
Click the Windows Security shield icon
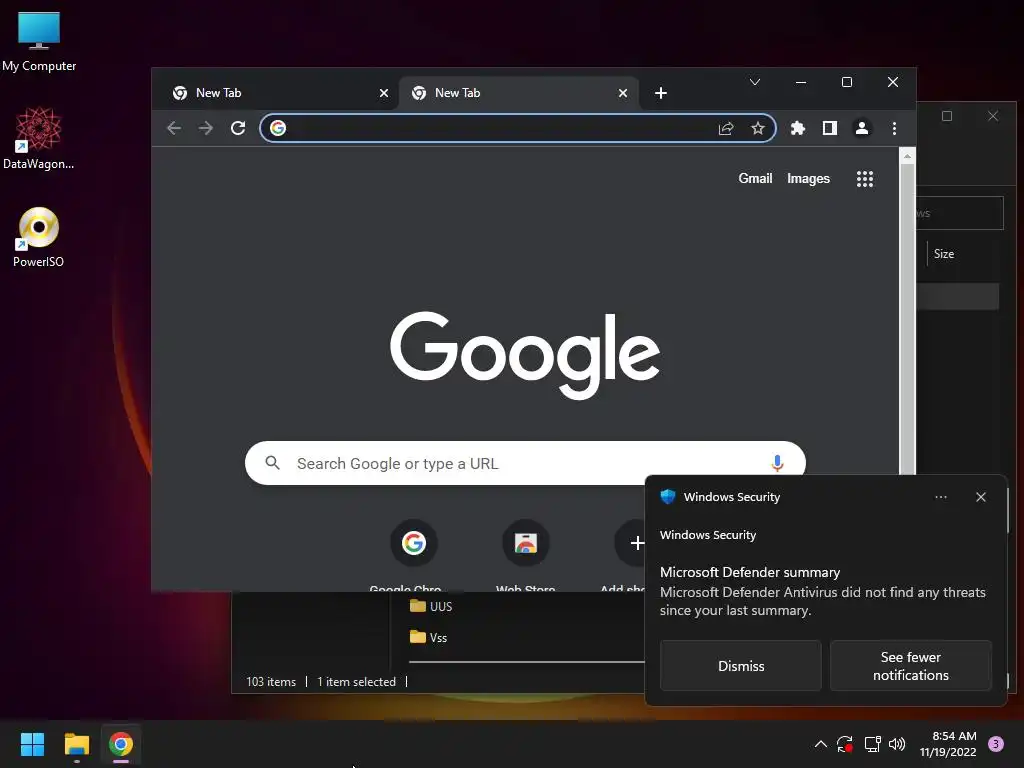tap(667, 496)
